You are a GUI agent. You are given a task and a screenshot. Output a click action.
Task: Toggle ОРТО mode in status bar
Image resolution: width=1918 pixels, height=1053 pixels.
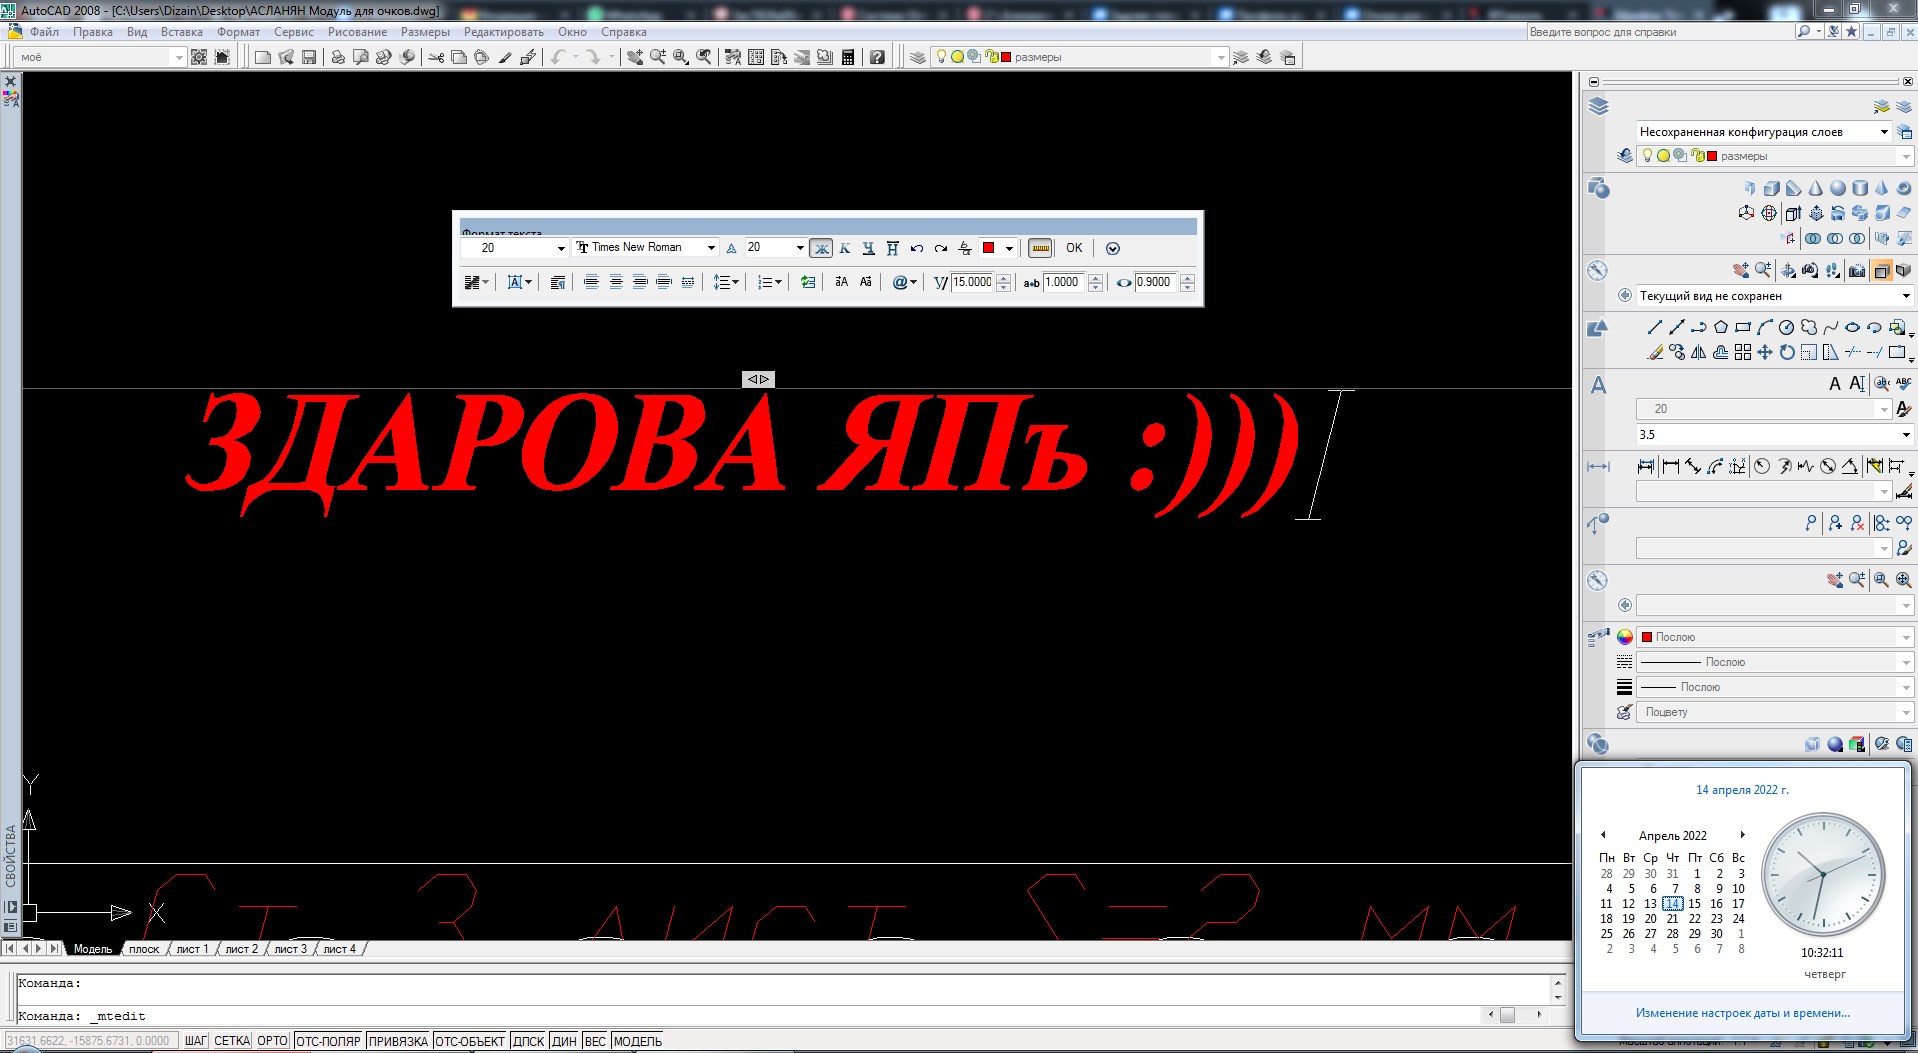click(272, 1041)
